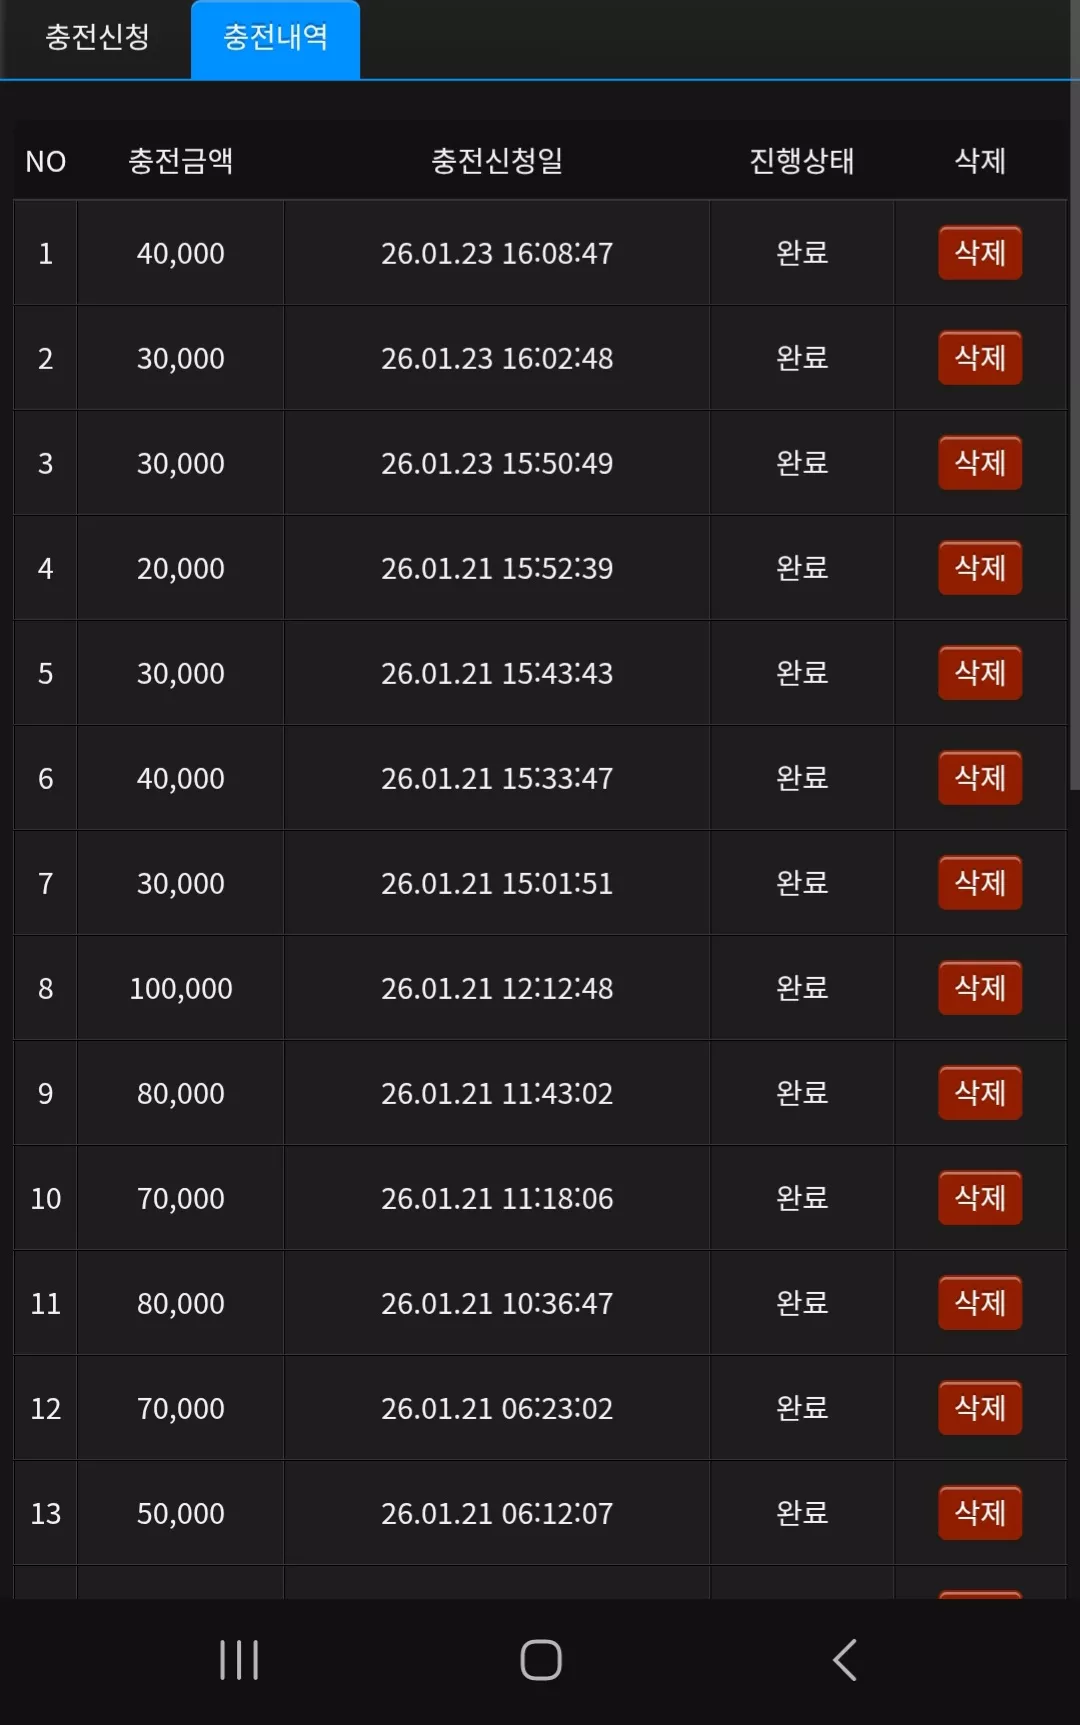1080x1725 pixels.
Task: Select the 충전금액 column header
Action: click(181, 161)
